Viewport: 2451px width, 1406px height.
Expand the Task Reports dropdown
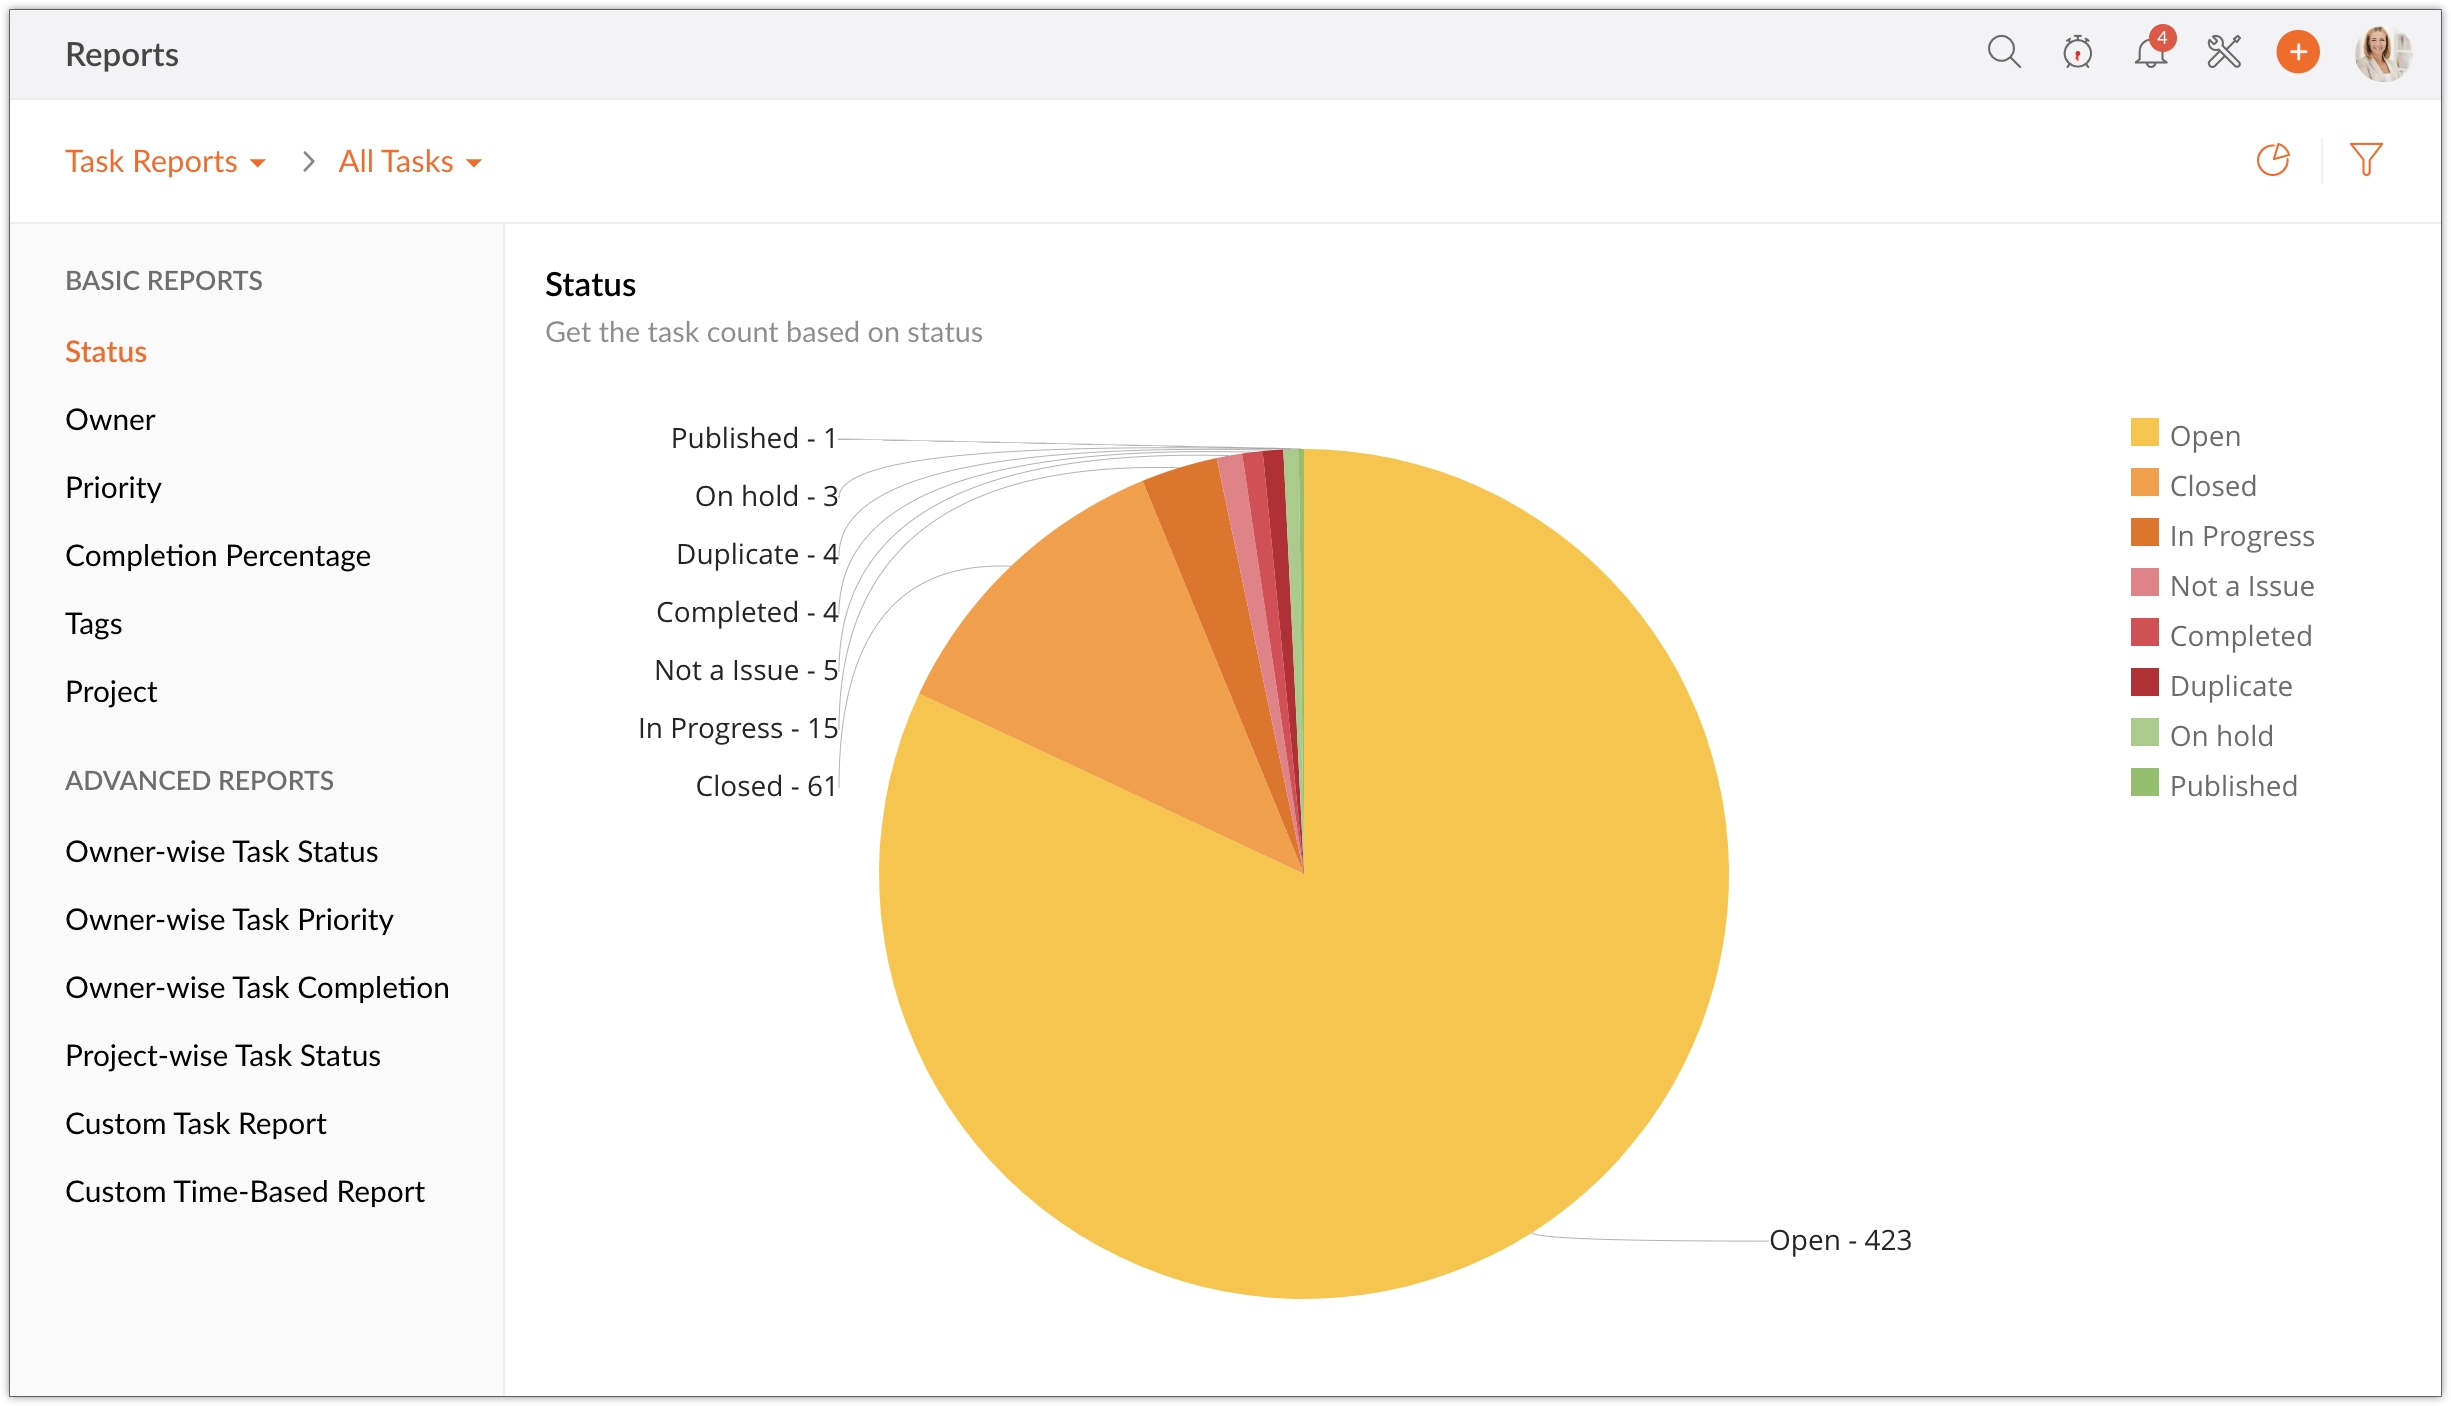(x=166, y=162)
